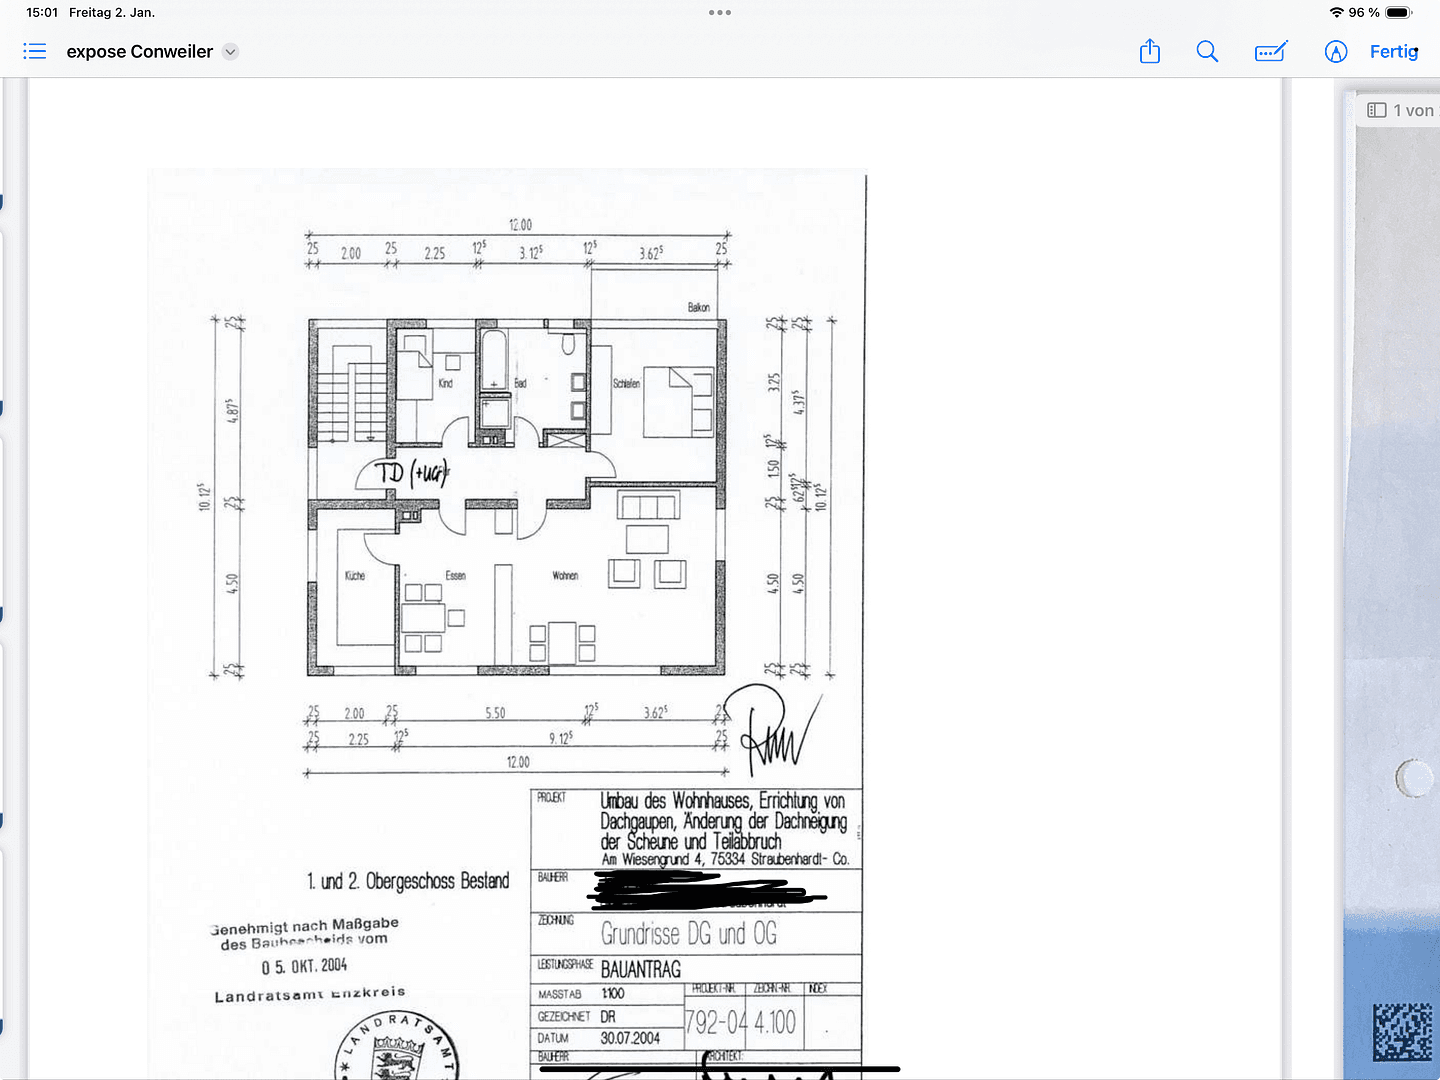Expand the 'expose Conweiler' title dropdown
The height and width of the screenshot is (1080, 1440).
[231, 51]
